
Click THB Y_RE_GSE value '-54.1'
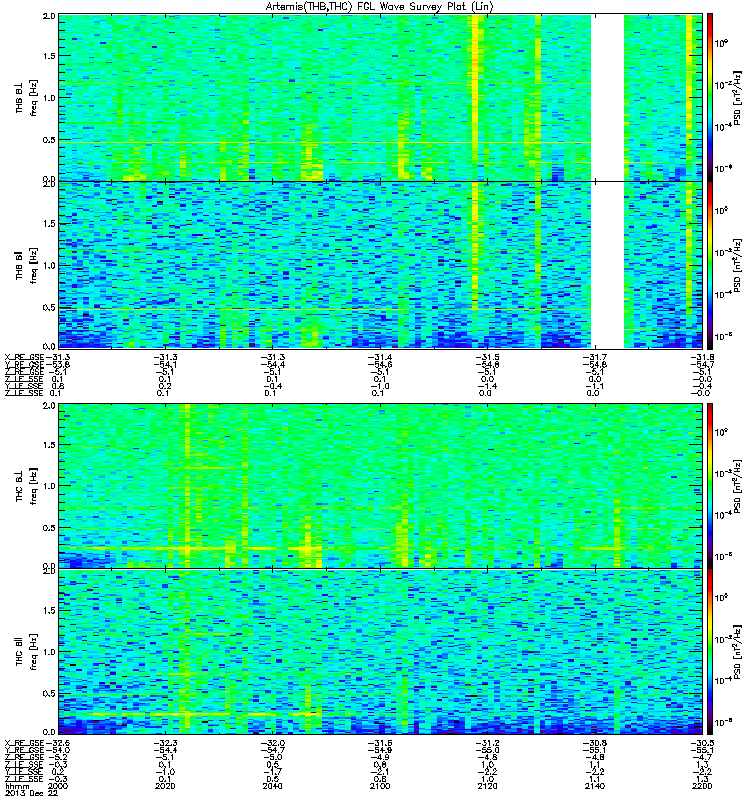pyautogui.click(x=165, y=365)
